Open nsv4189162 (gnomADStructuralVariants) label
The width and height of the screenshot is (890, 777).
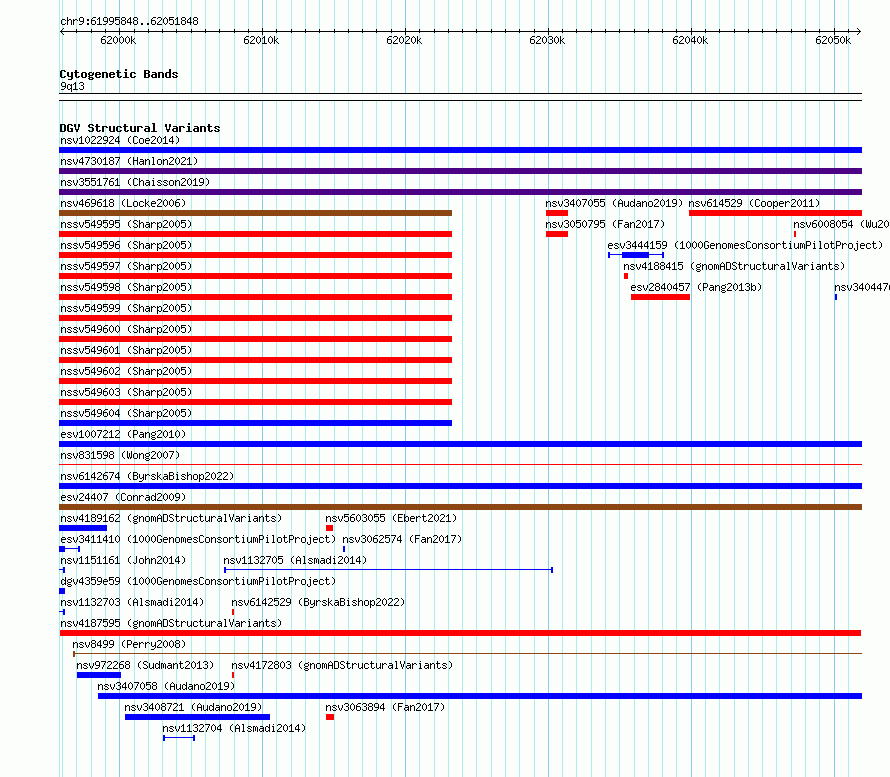click(x=171, y=518)
